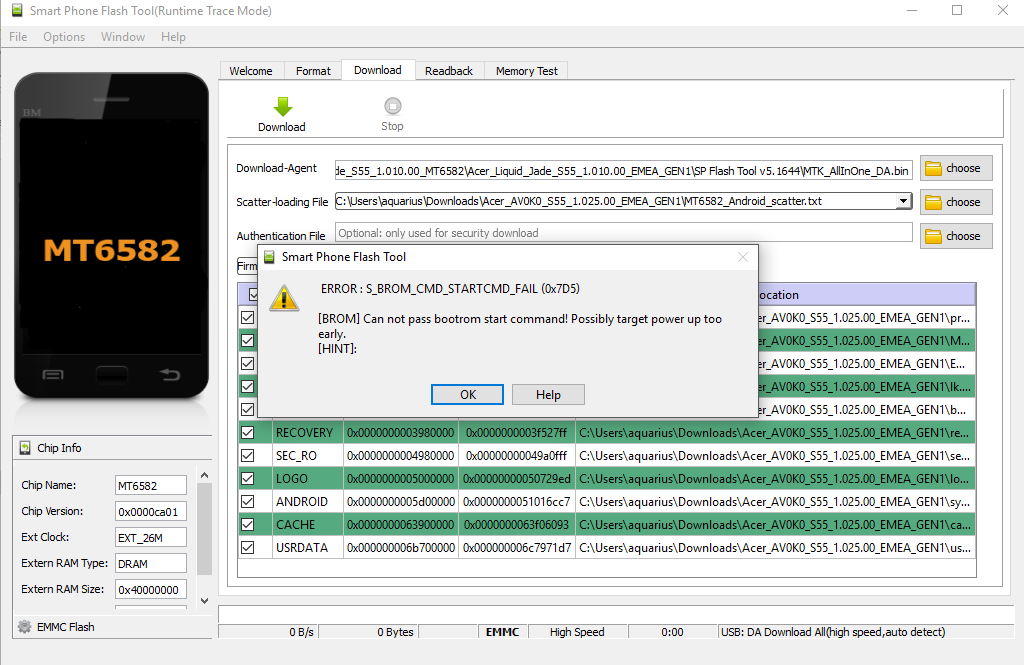1024x665 pixels.
Task: Click the Chip Version field 0x0000ca01
Action: [151, 511]
